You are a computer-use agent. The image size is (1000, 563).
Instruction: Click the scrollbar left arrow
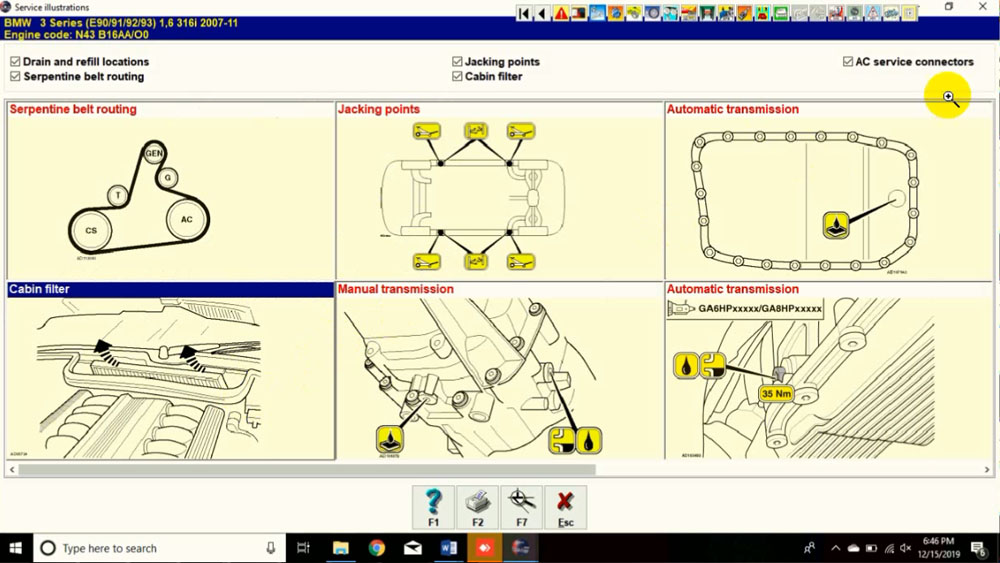click(x=11, y=470)
